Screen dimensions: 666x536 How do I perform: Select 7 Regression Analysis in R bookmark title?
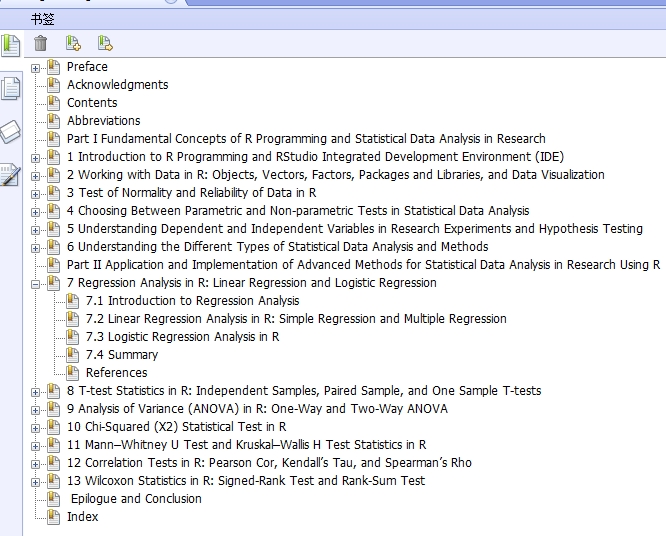(x=251, y=282)
